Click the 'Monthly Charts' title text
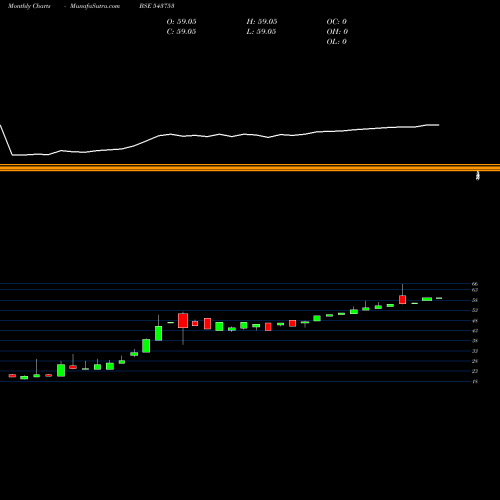Image resolution: width=500 pixels, height=500 pixels. click(29, 6)
